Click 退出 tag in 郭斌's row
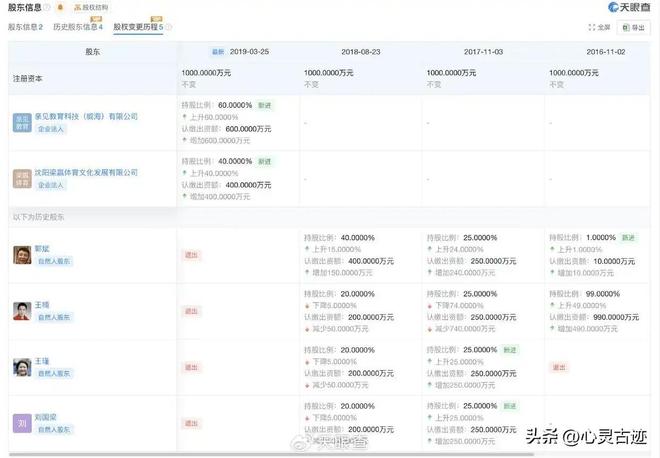 point(192,255)
